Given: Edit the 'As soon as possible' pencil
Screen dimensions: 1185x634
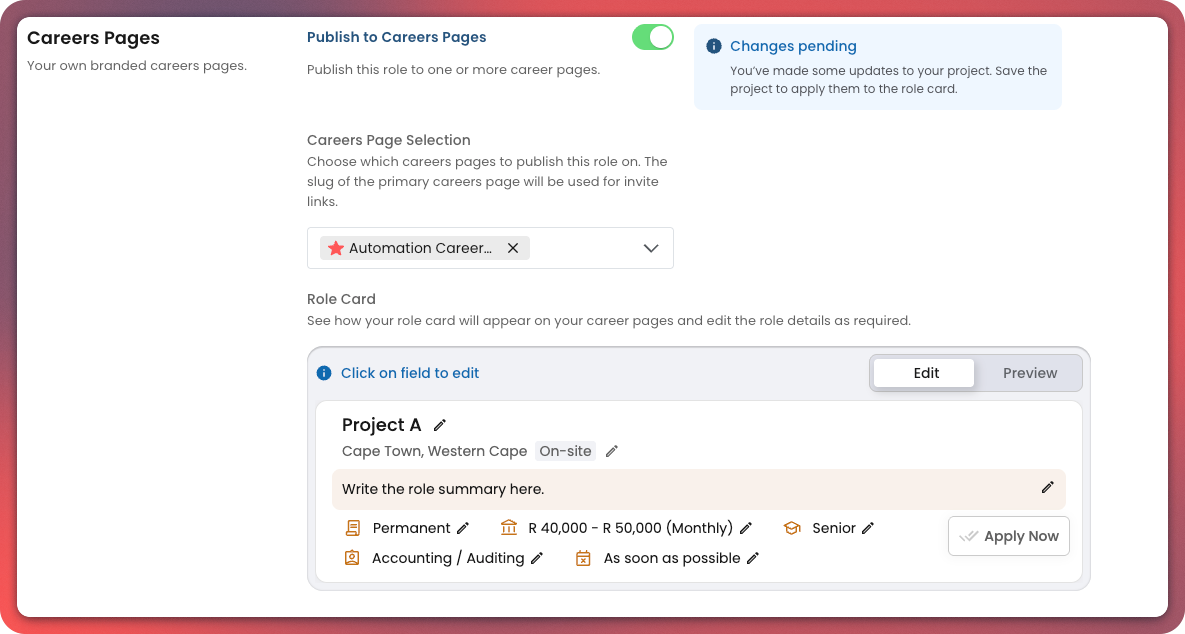Looking at the screenshot, I should 753,558.
